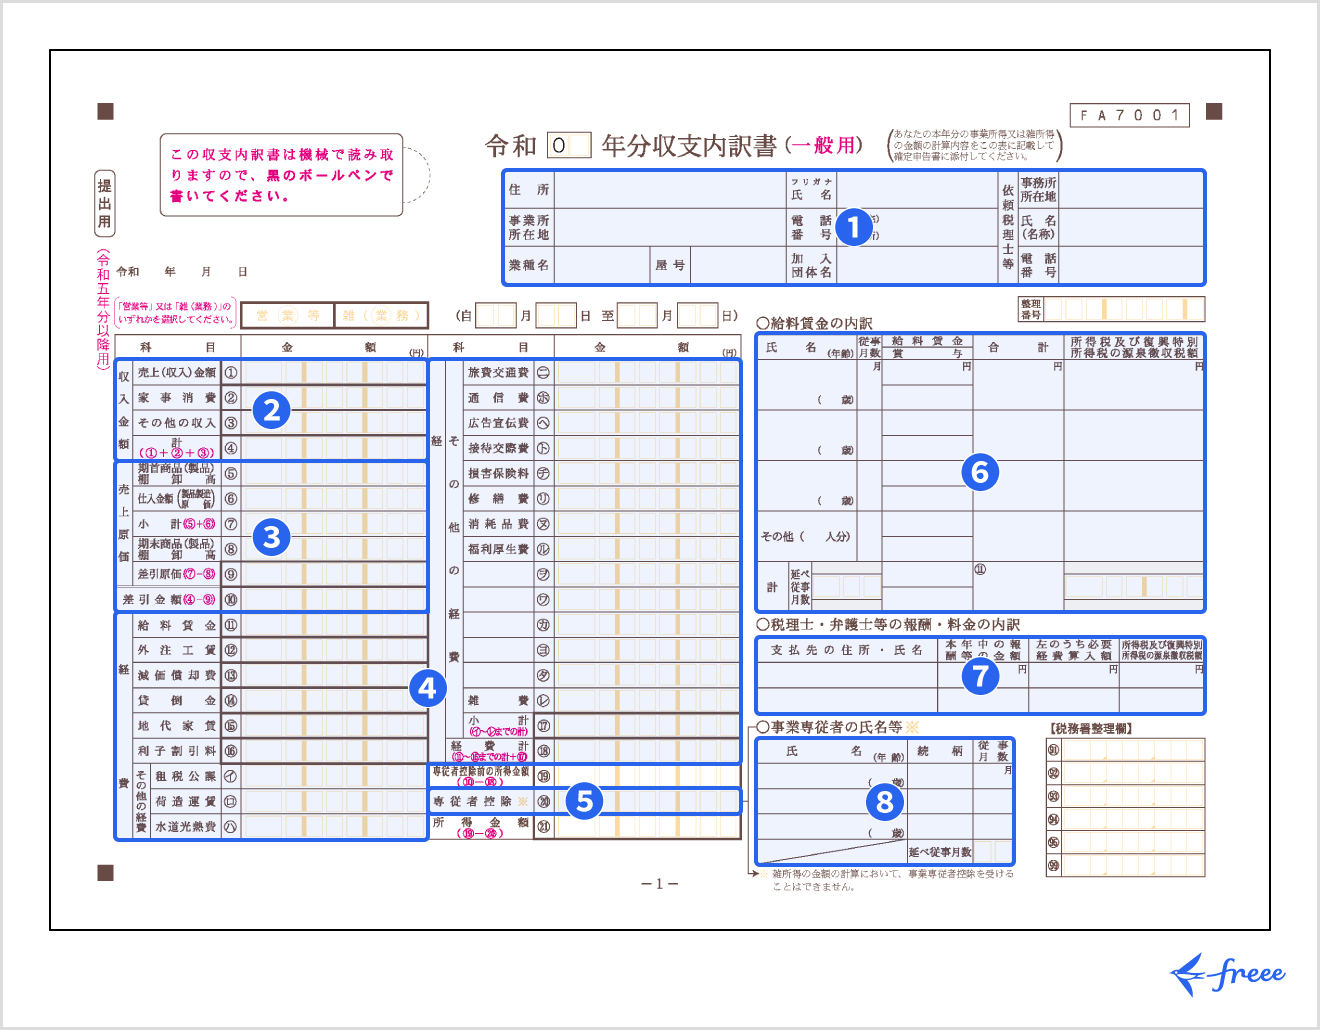Screen dimensions: 1320x1030
Task: Click marker 2 on the 収入金額 section
Action: pos(271,411)
